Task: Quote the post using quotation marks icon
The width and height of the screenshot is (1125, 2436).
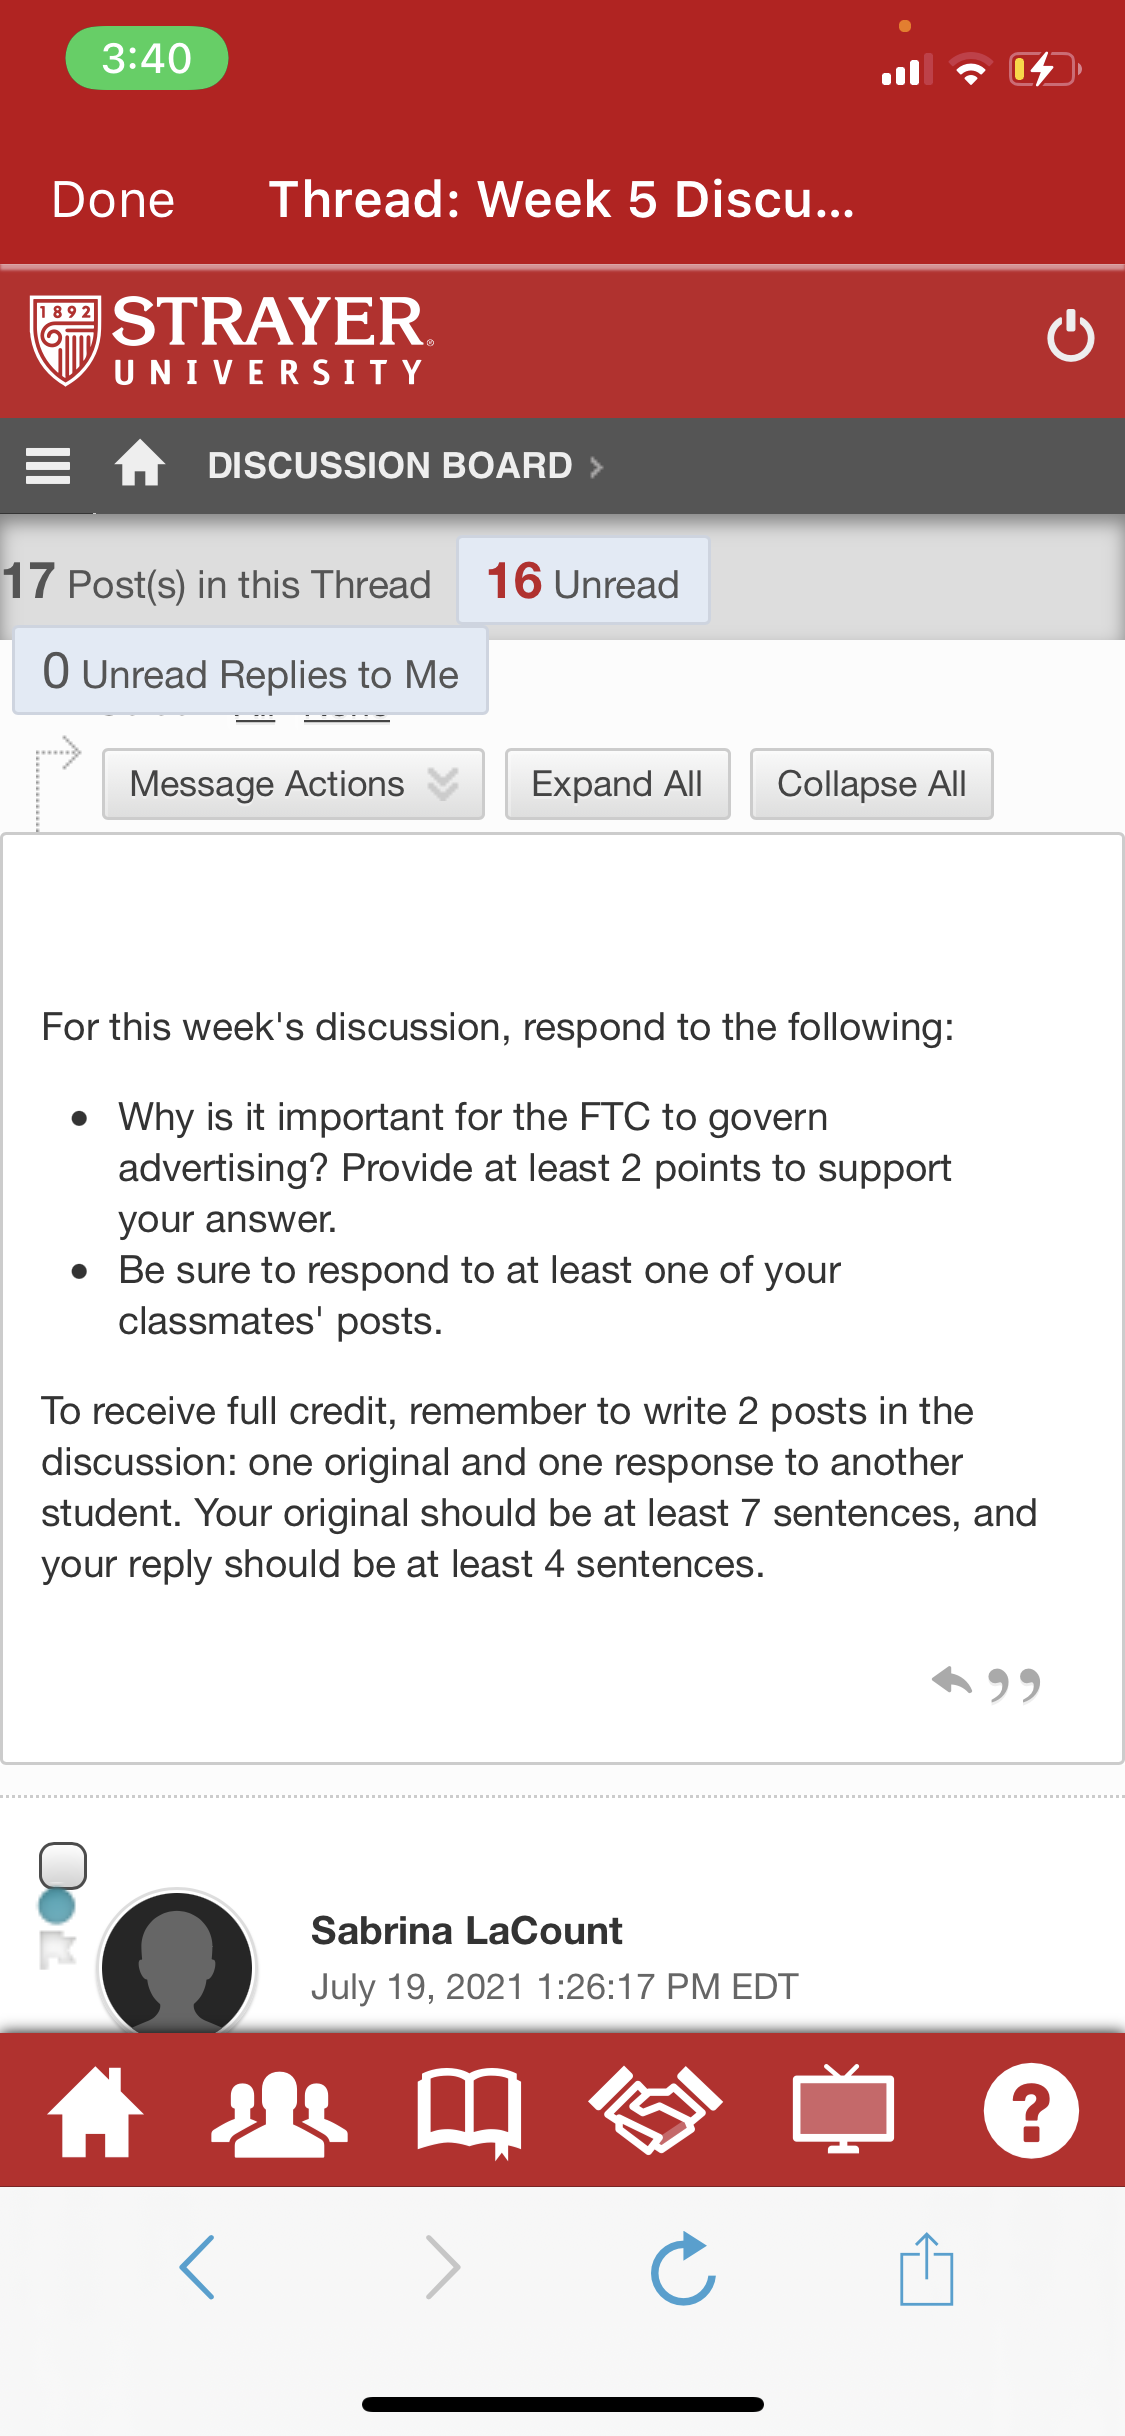Action: click(x=1014, y=1685)
